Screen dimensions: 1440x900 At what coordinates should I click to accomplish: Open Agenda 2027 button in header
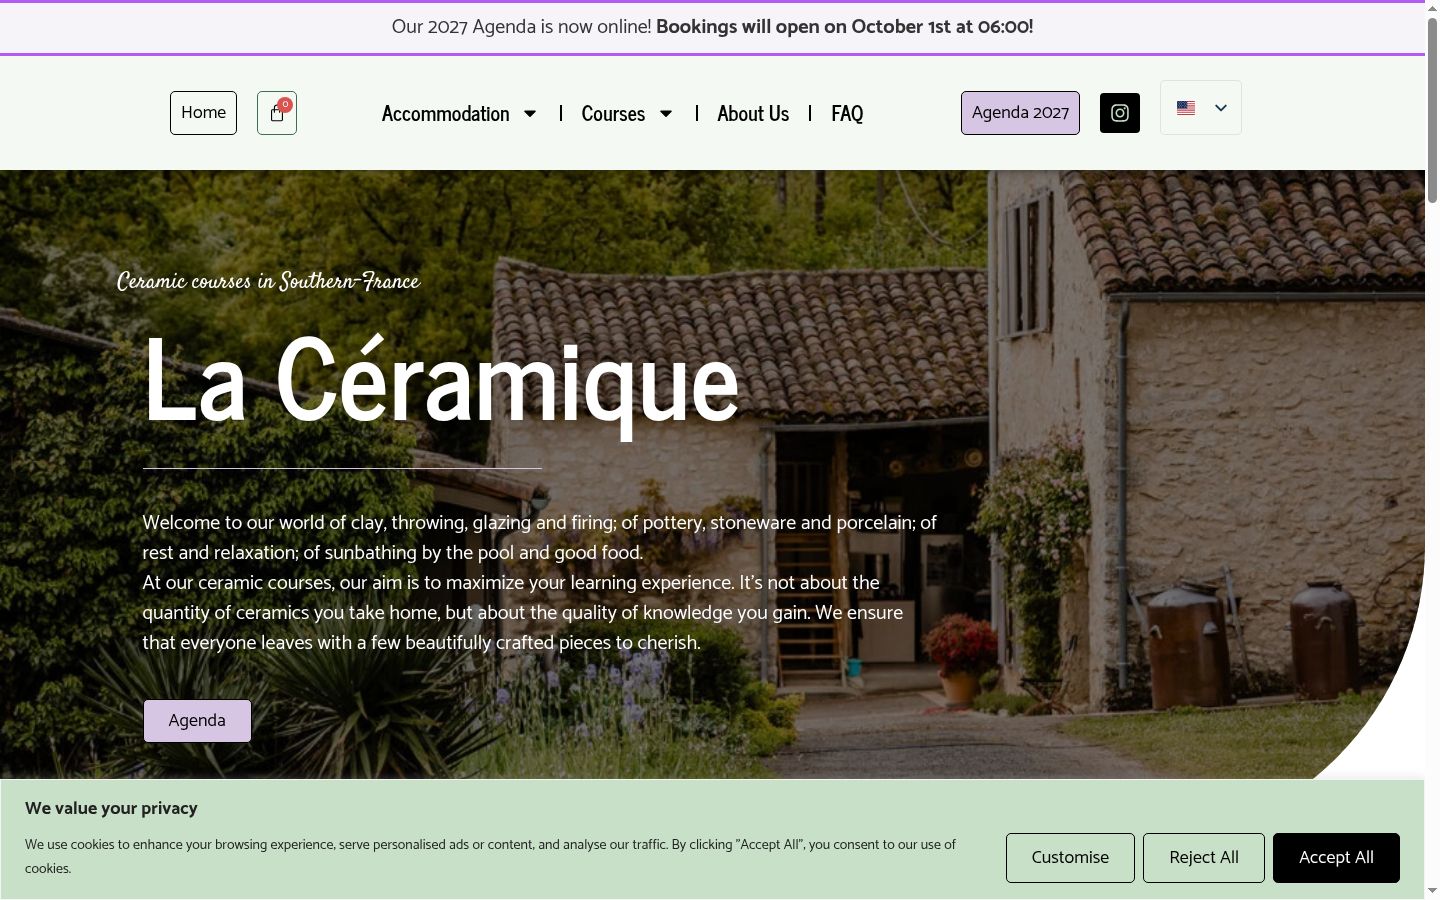(x=1020, y=113)
